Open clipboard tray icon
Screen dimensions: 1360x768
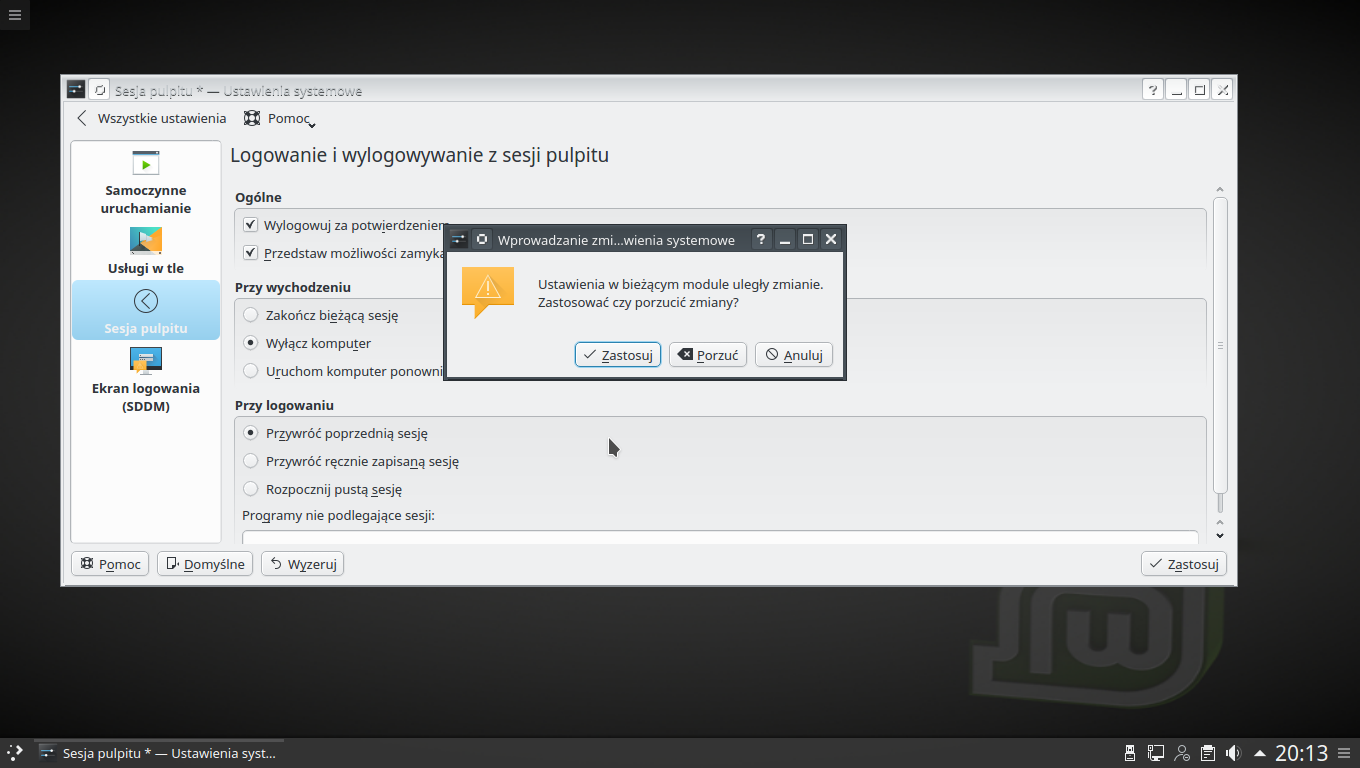tap(1208, 753)
